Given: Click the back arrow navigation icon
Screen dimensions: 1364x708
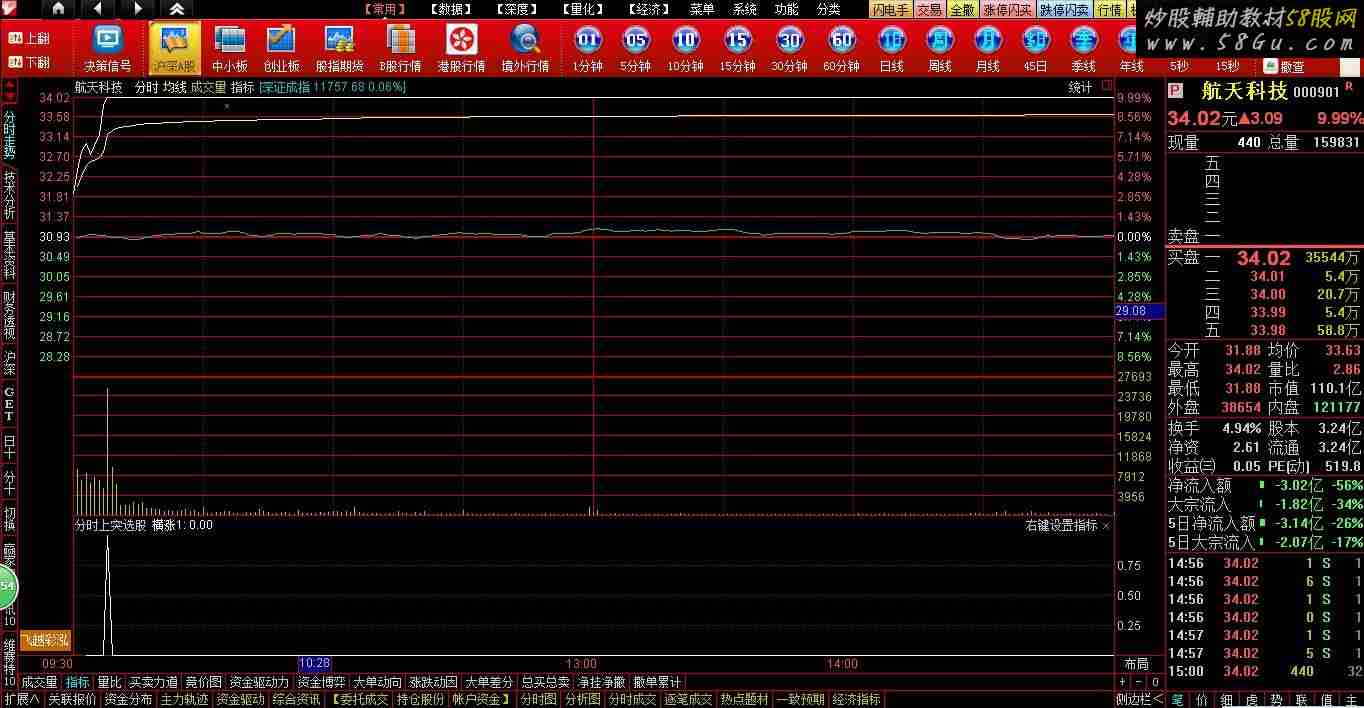Looking at the screenshot, I should (98, 9).
